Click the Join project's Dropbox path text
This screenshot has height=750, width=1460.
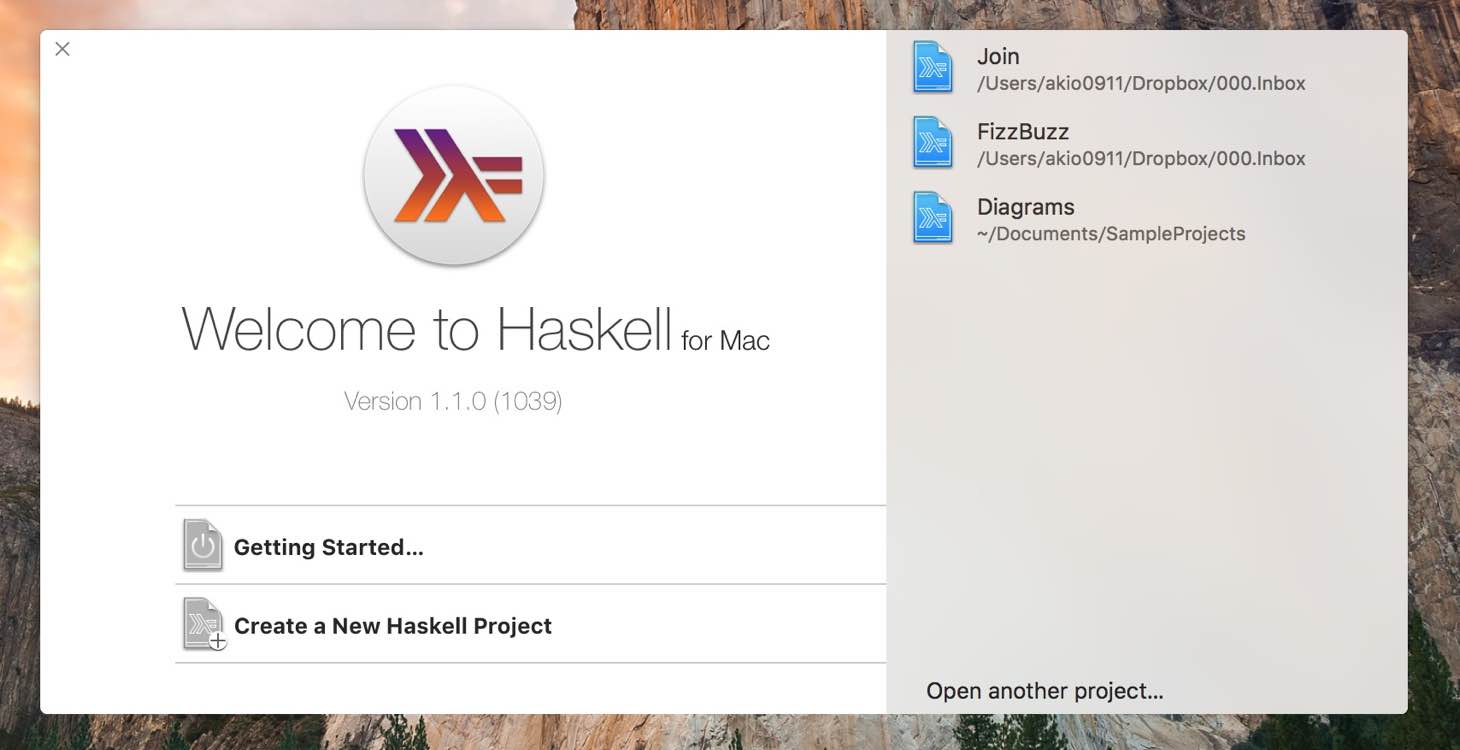click(1141, 83)
